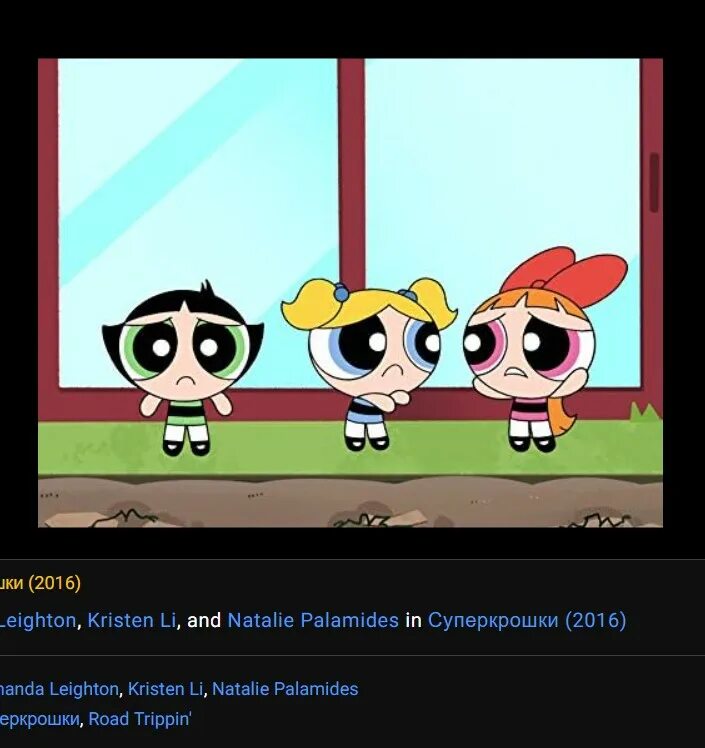Click "Leighton" in the photo caption sentence
The width and height of the screenshot is (705, 748).
tap(38, 620)
